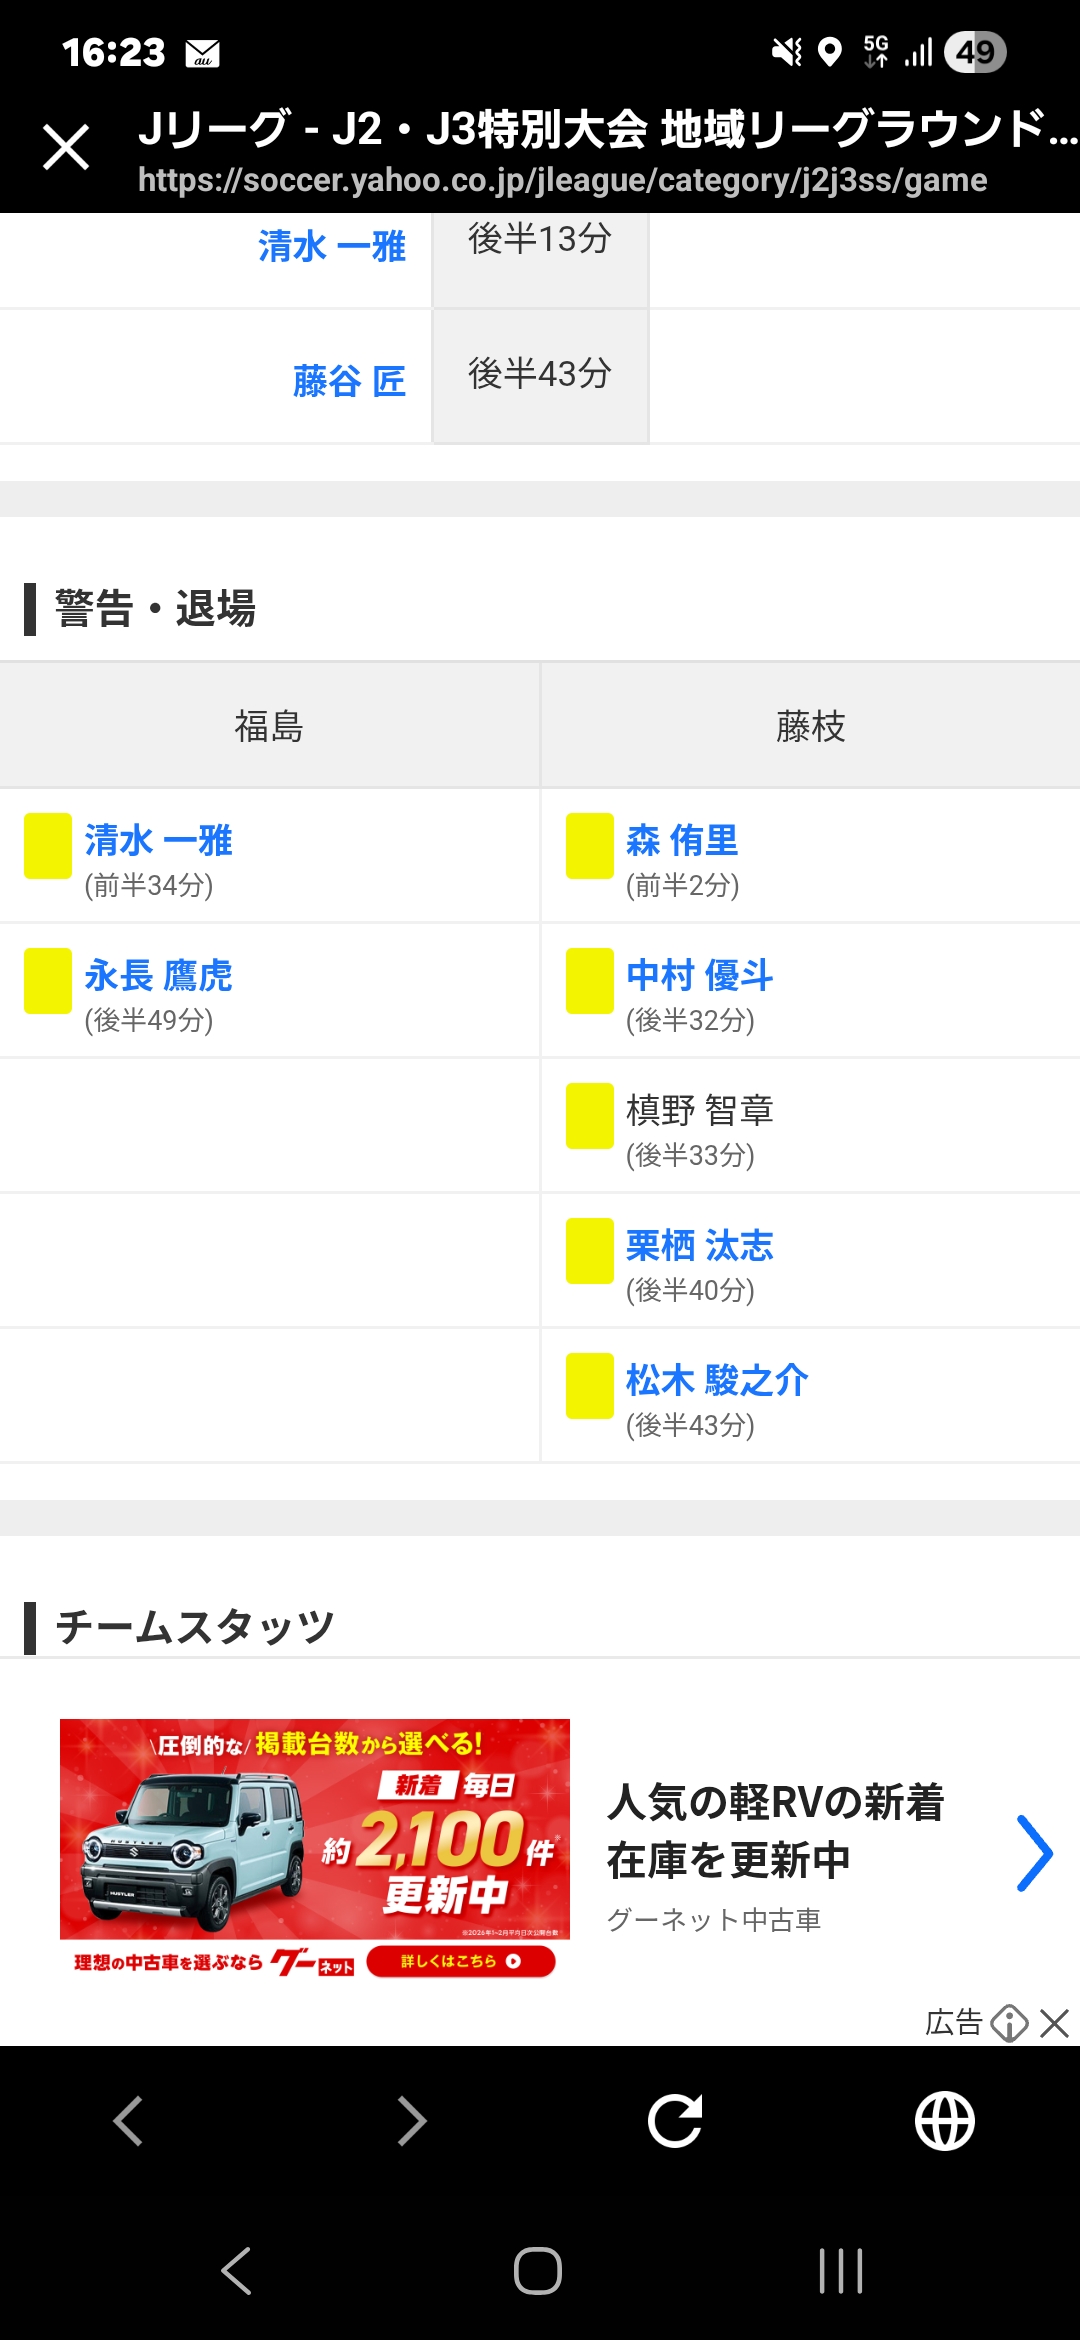1080x2340 pixels.
Task: Tap the browser forward arrow
Action: click(x=410, y=2120)
